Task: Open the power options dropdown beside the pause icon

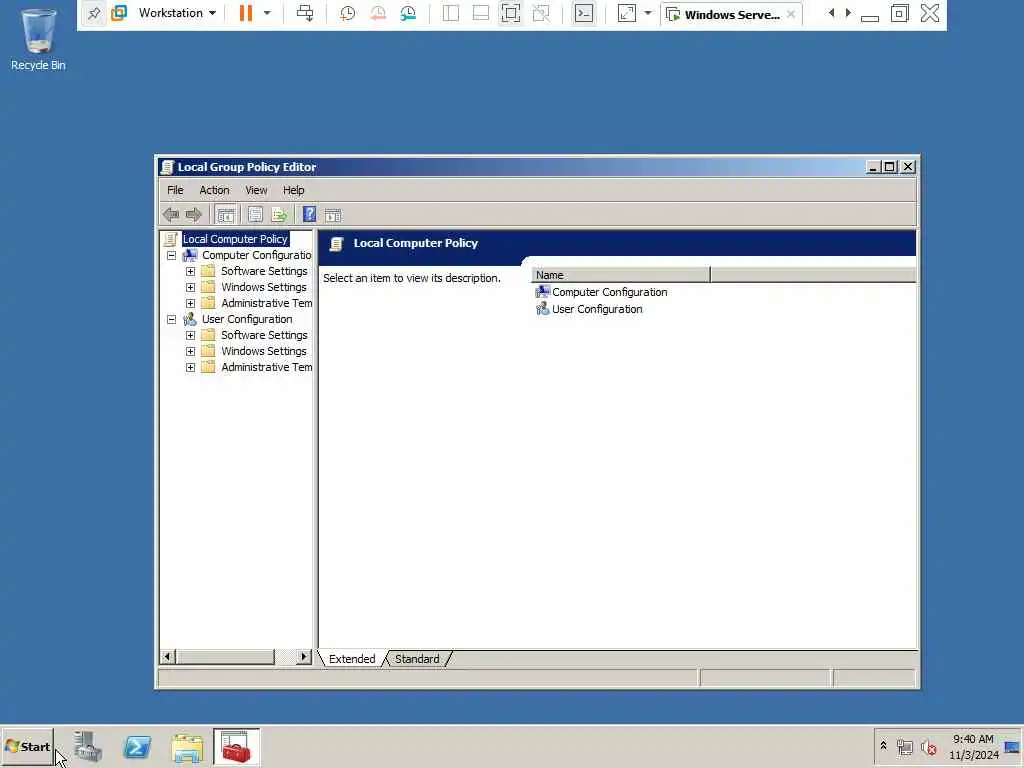Action: click(x=266, y=13)
